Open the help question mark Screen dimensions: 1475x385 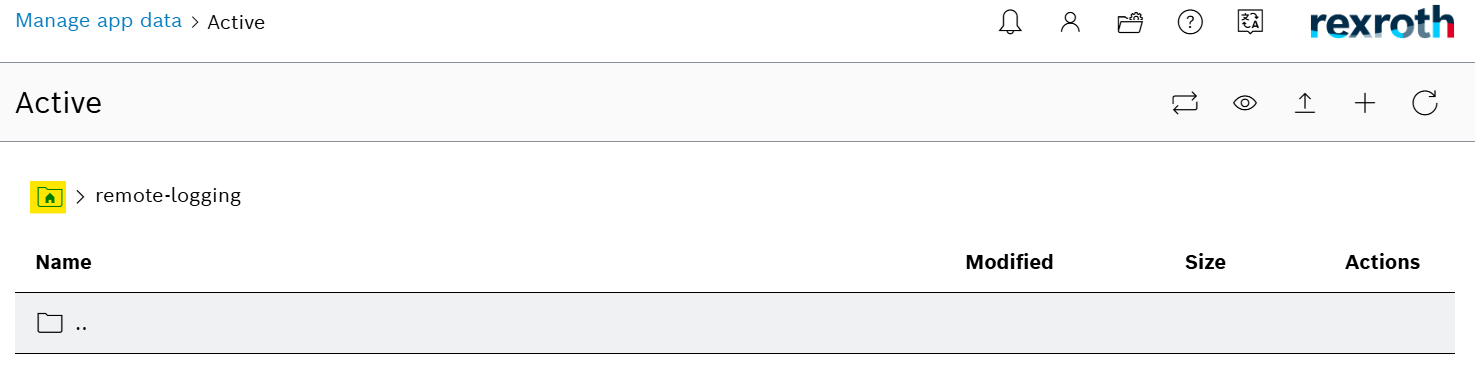(x=1190, y=23)
